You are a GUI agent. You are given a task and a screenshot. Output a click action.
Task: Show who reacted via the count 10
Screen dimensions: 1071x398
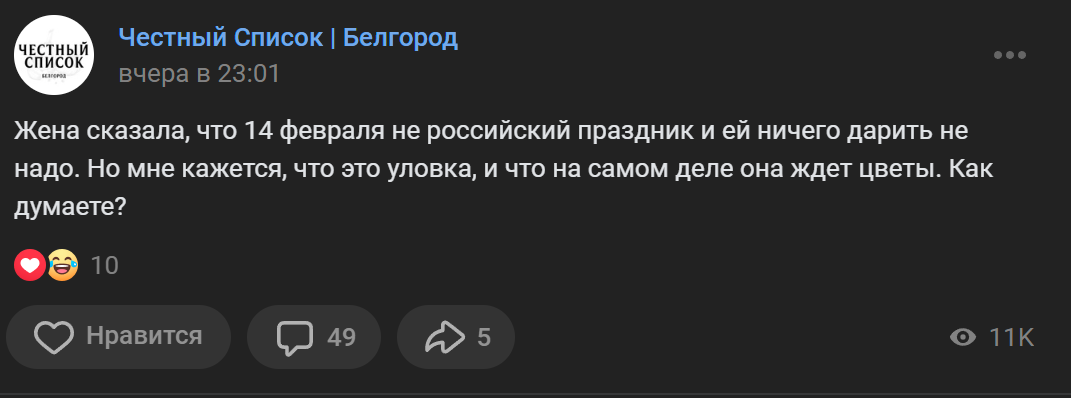pos(105,266)
